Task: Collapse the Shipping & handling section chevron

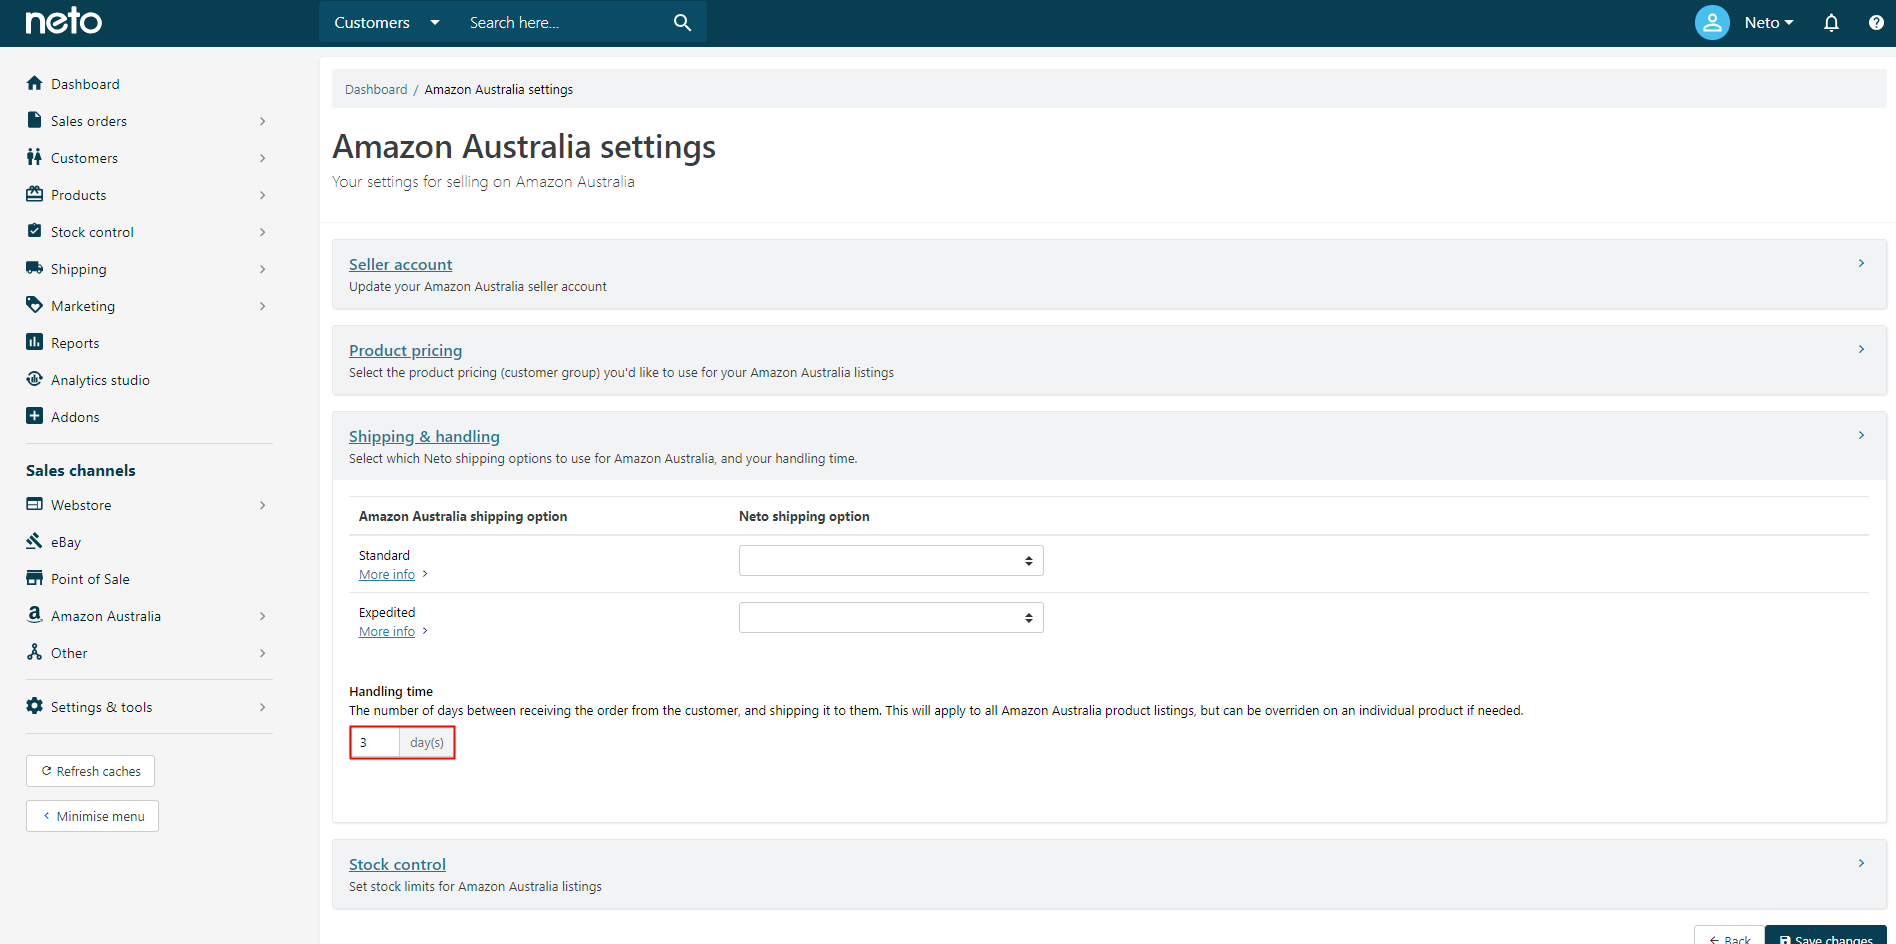Action: tap(1861, 436)
